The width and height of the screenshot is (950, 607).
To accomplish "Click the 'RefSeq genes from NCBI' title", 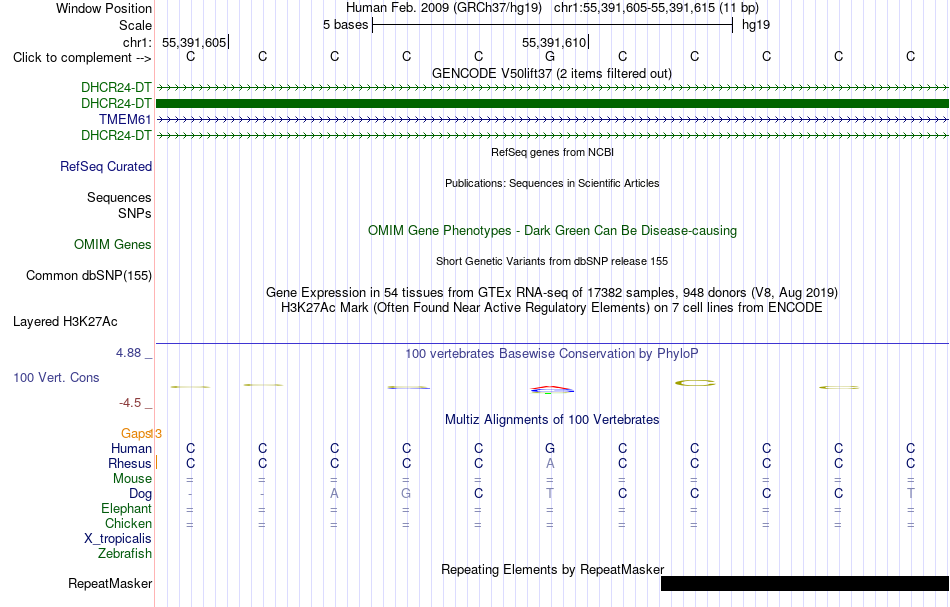I will tap(552, 152).
